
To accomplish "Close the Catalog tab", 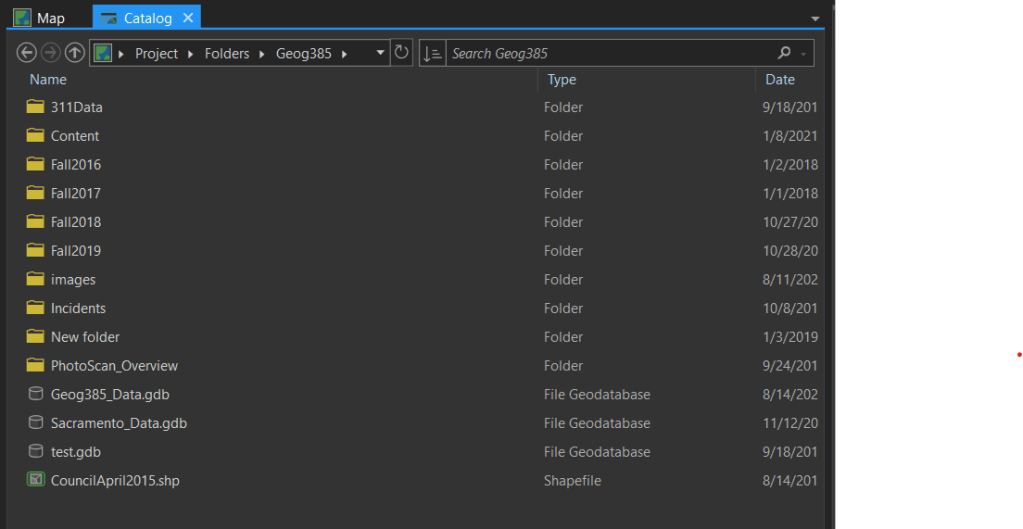I will tap(188, 18).
